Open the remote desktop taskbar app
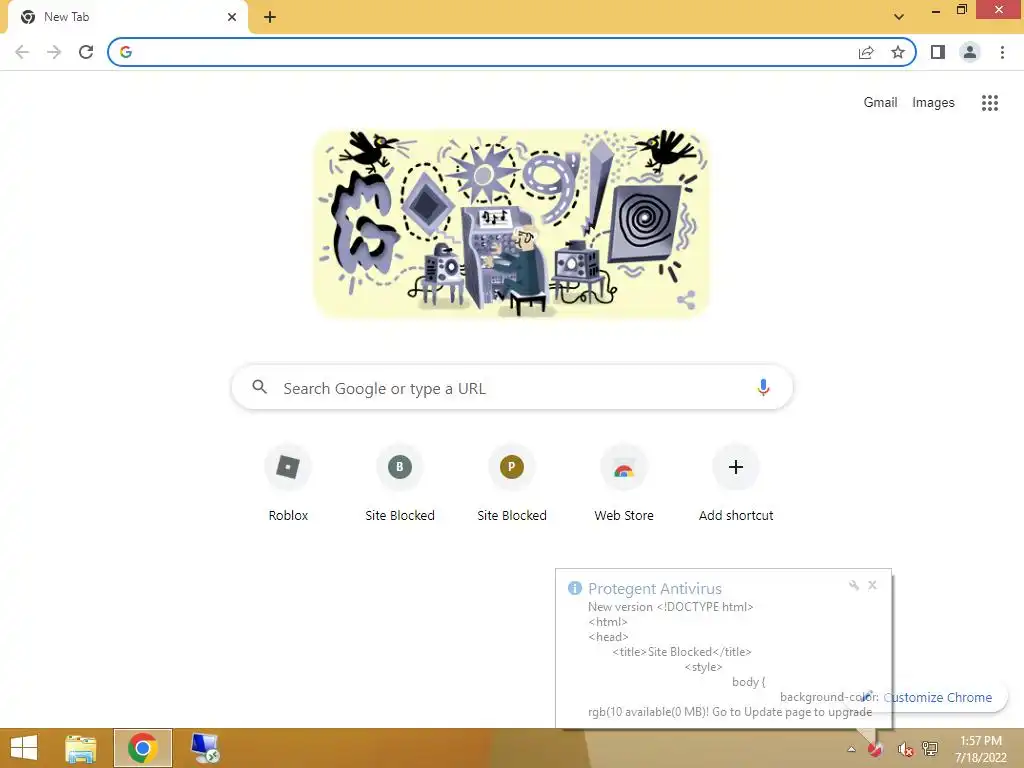This screenshot has width=1024, height=768. [x=205, y=748]
